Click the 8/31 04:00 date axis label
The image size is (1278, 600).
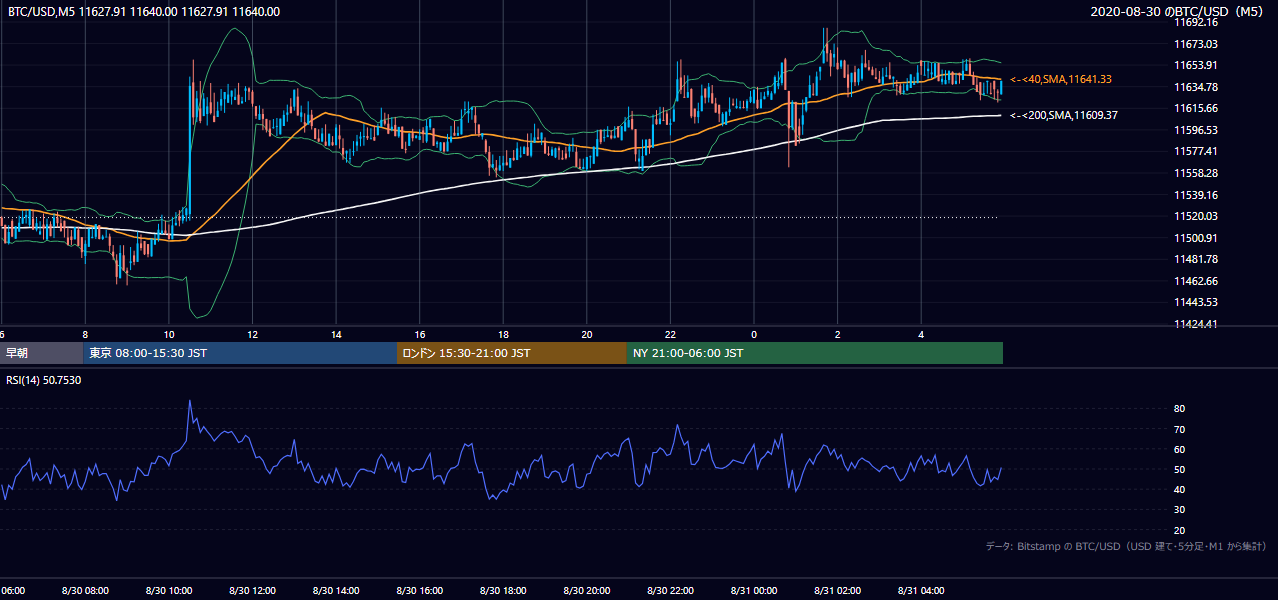coord(922,591)
